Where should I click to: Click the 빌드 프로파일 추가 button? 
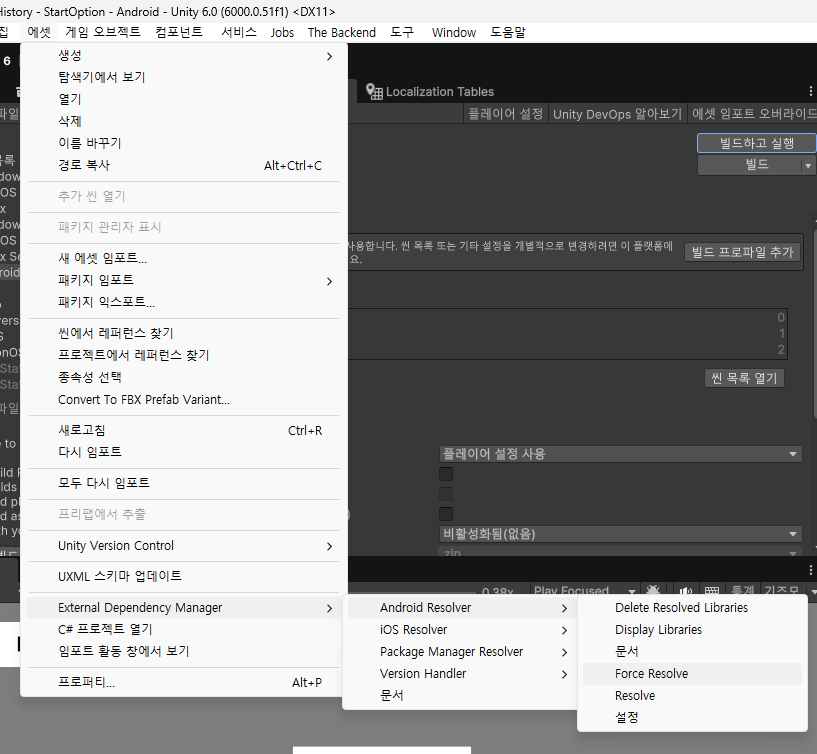click(x=742, y=252)
